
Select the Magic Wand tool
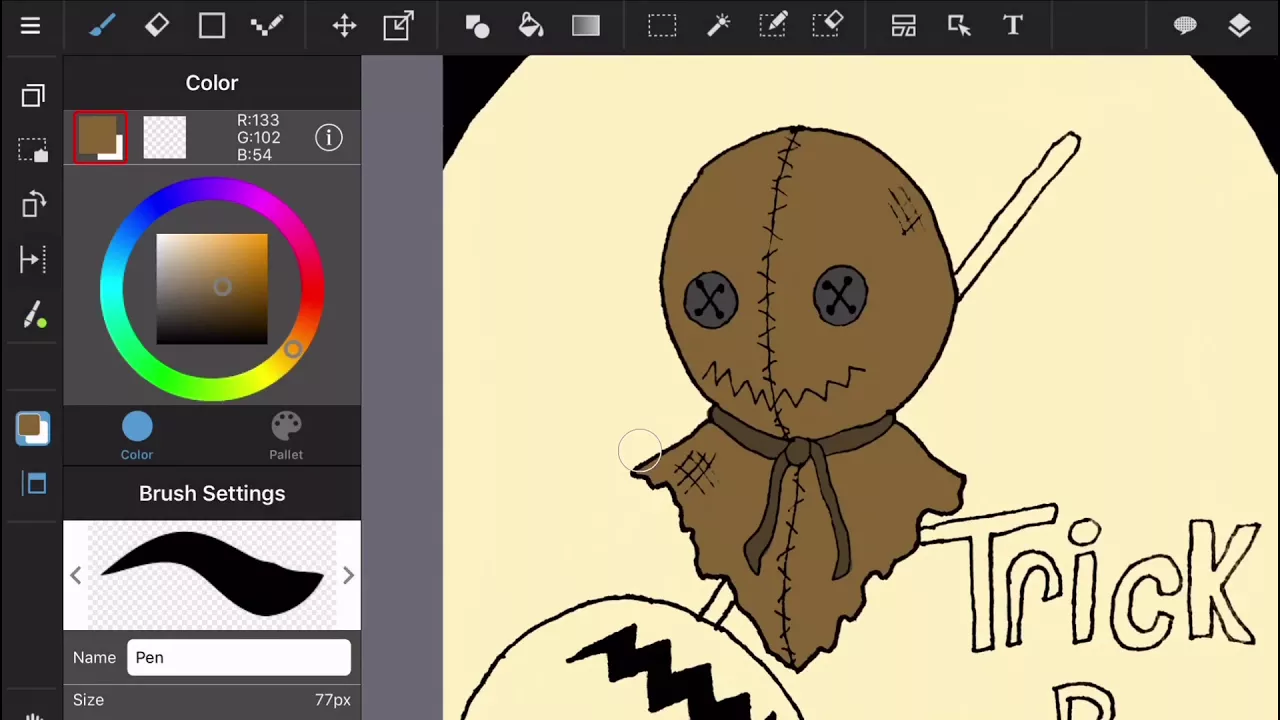click(718, 26)
